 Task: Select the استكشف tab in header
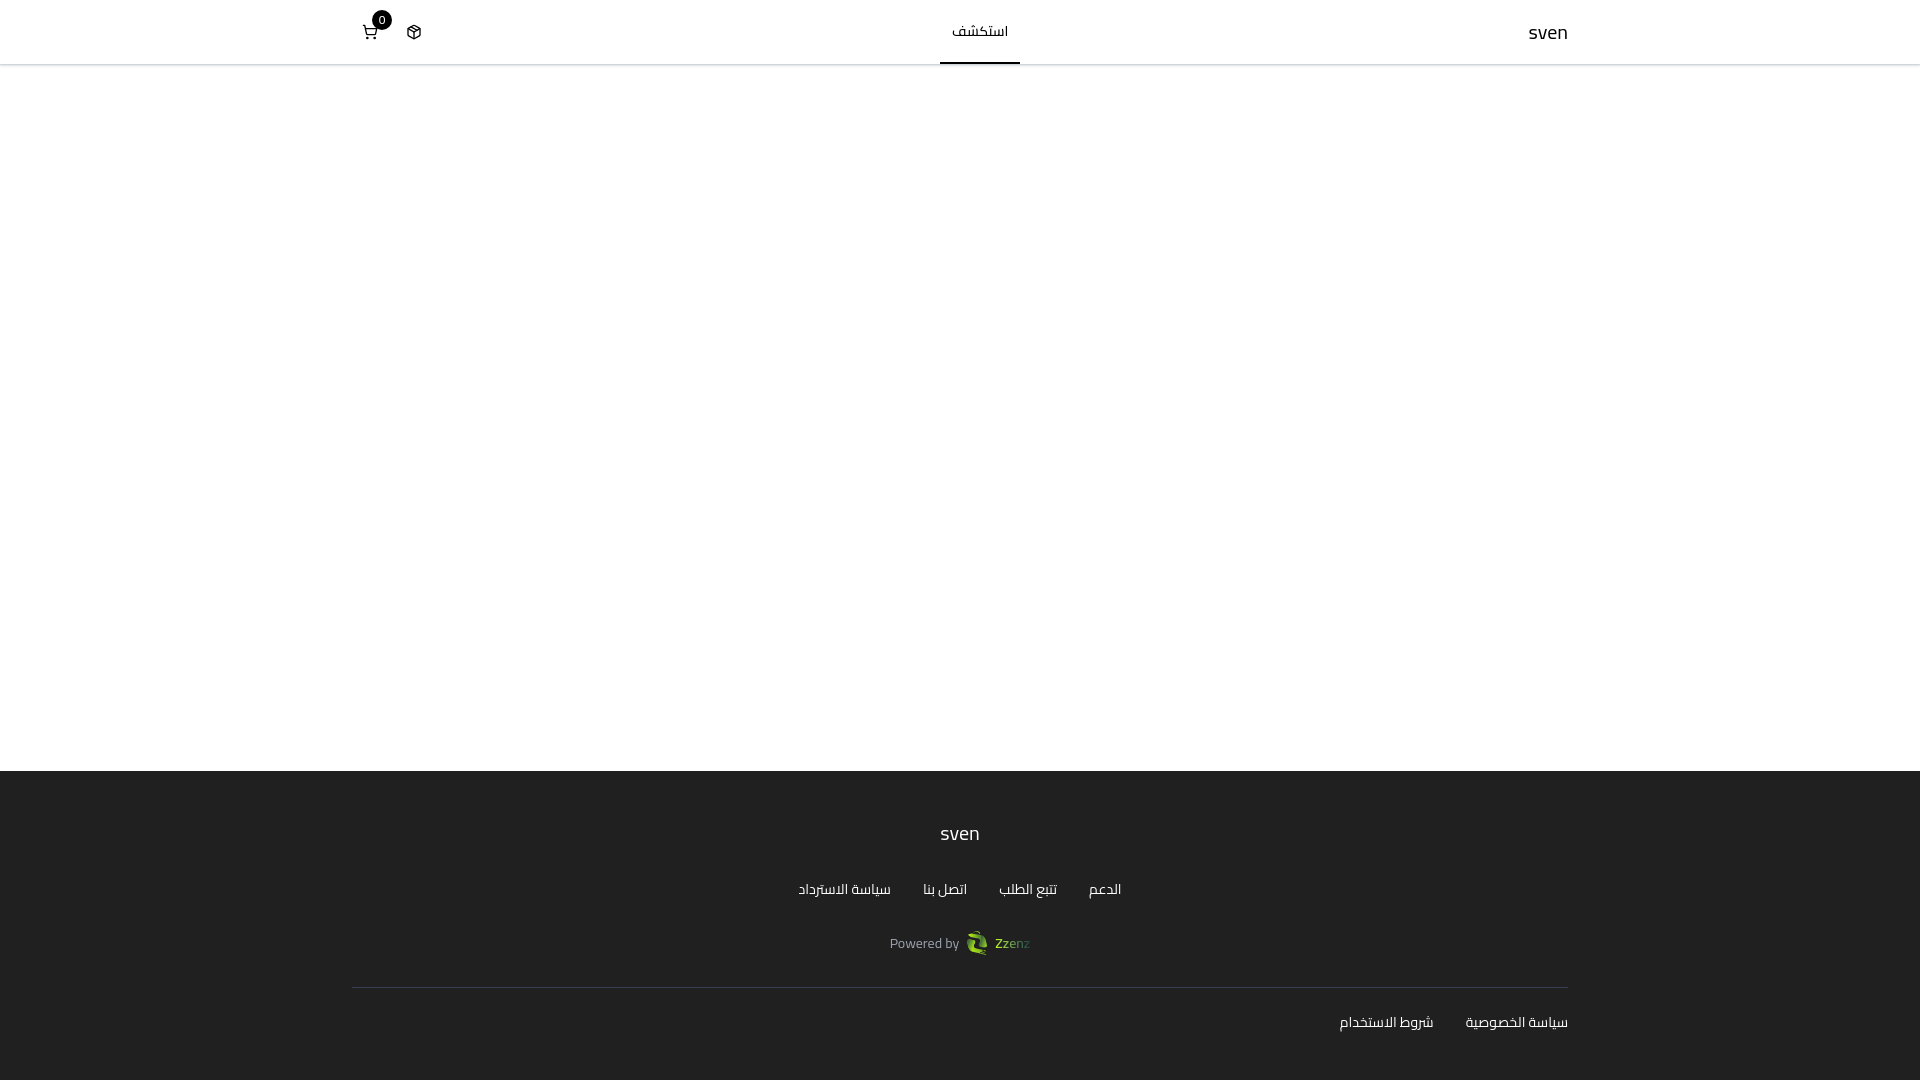980,32
